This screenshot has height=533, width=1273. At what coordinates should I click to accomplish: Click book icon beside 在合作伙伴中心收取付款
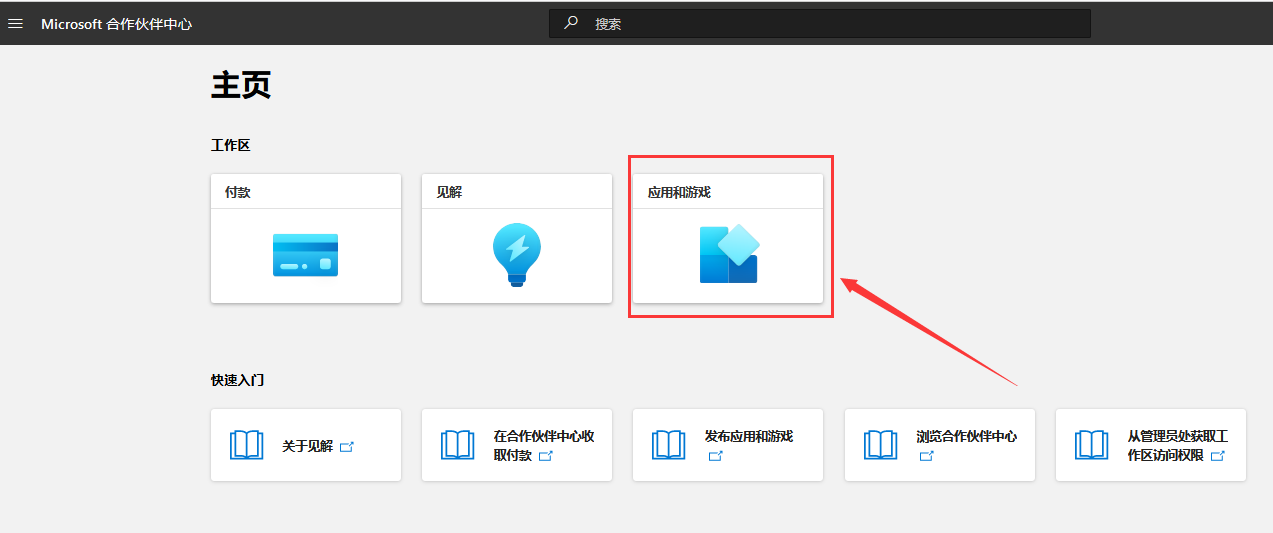pyautogui.click(x=458, y=445)
